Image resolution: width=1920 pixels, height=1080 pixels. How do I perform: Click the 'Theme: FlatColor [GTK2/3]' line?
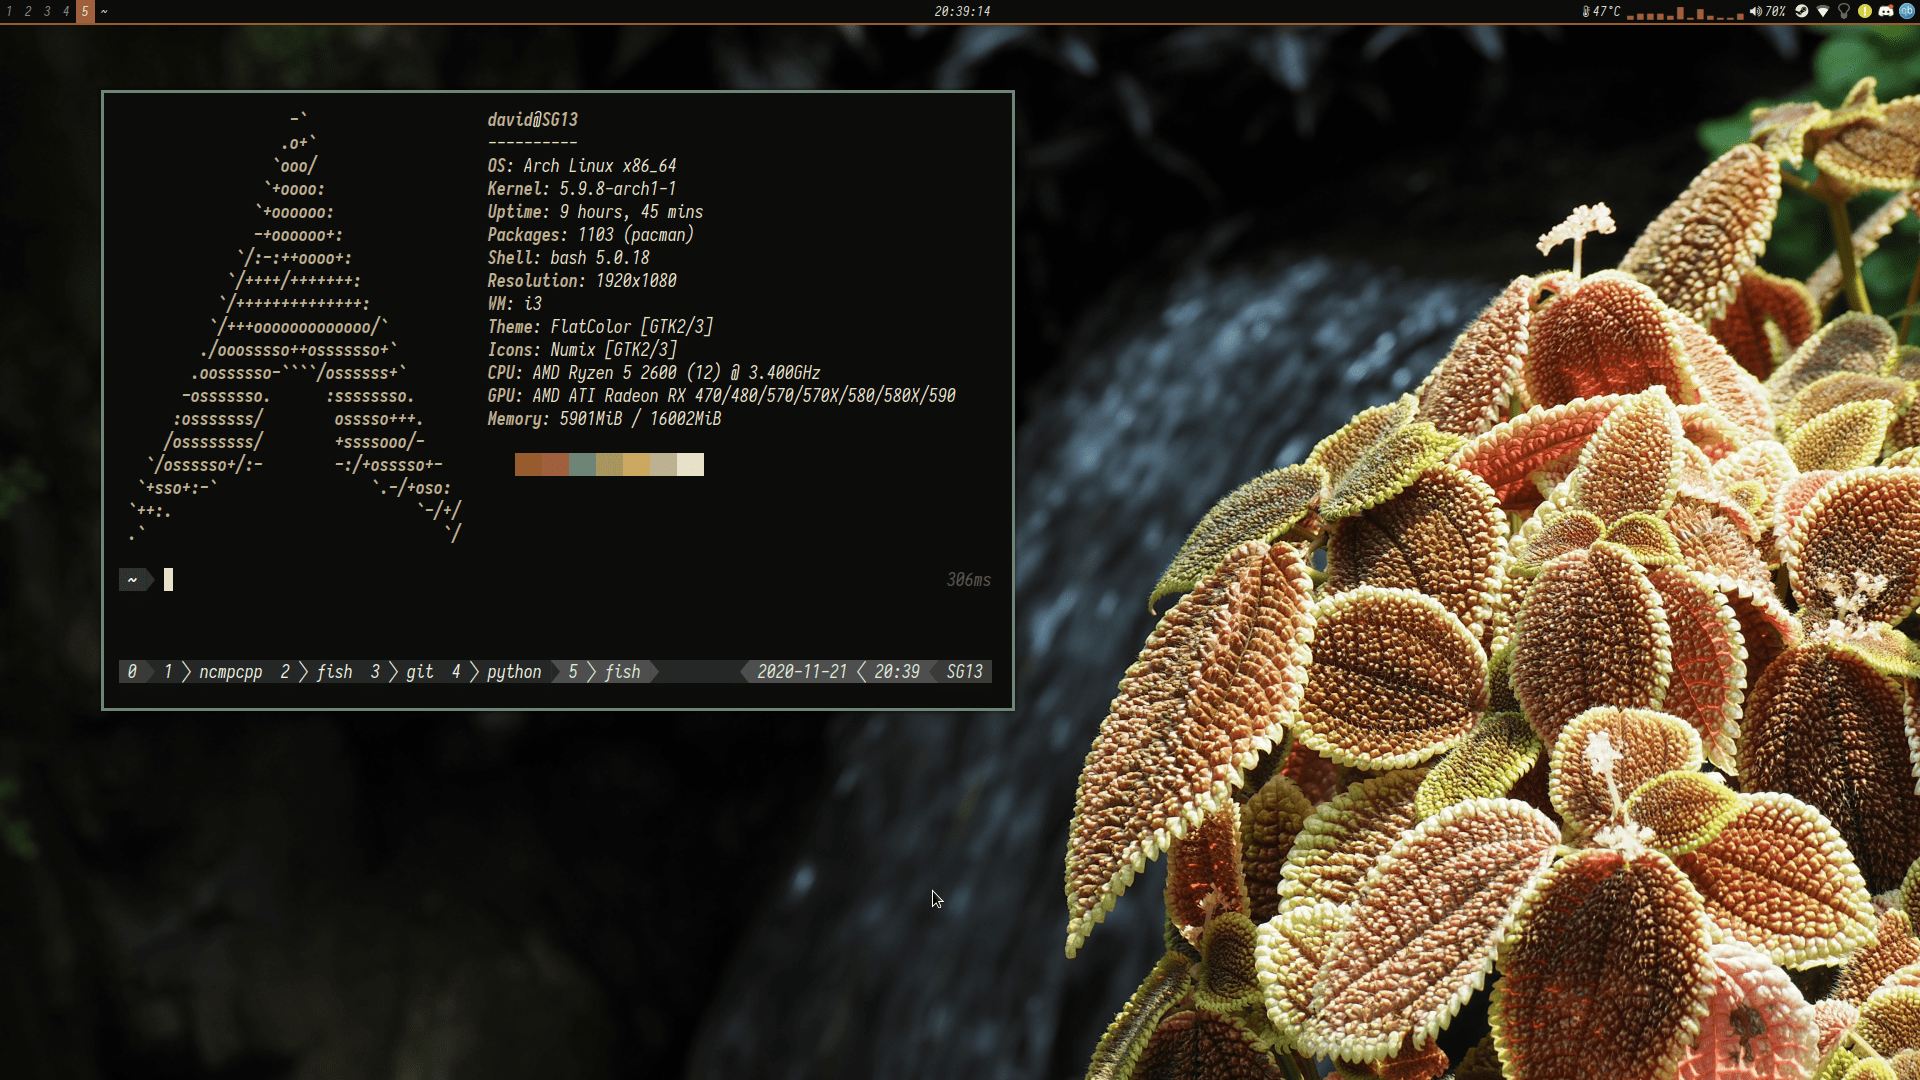click(x=600, y=327)
